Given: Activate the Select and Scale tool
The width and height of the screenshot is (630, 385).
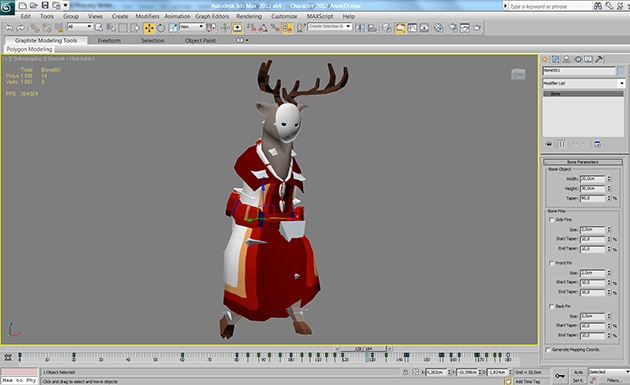Looking at the screenshot, I should click(173, 28).
